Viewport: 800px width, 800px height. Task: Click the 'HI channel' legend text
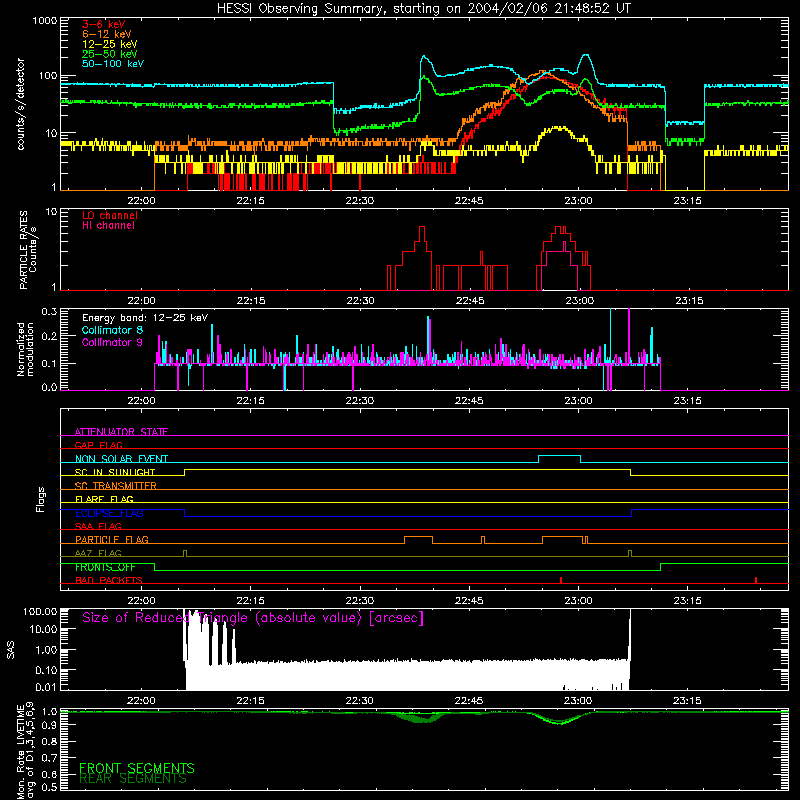coord(108,225)
